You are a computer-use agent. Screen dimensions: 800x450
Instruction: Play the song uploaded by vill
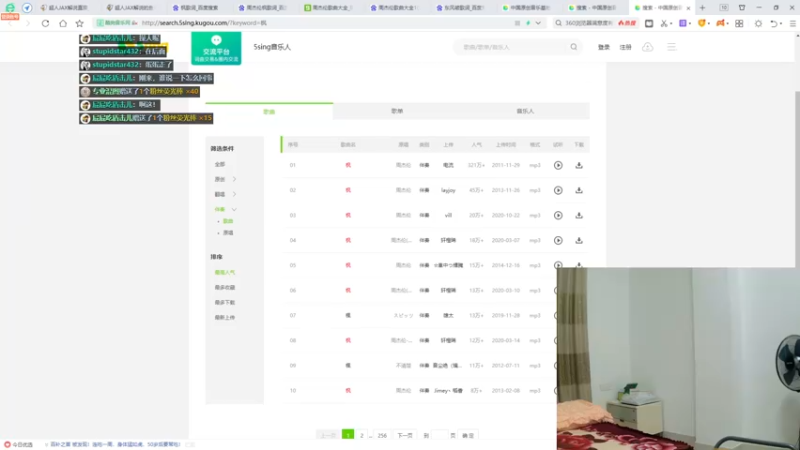pos(558,215)
